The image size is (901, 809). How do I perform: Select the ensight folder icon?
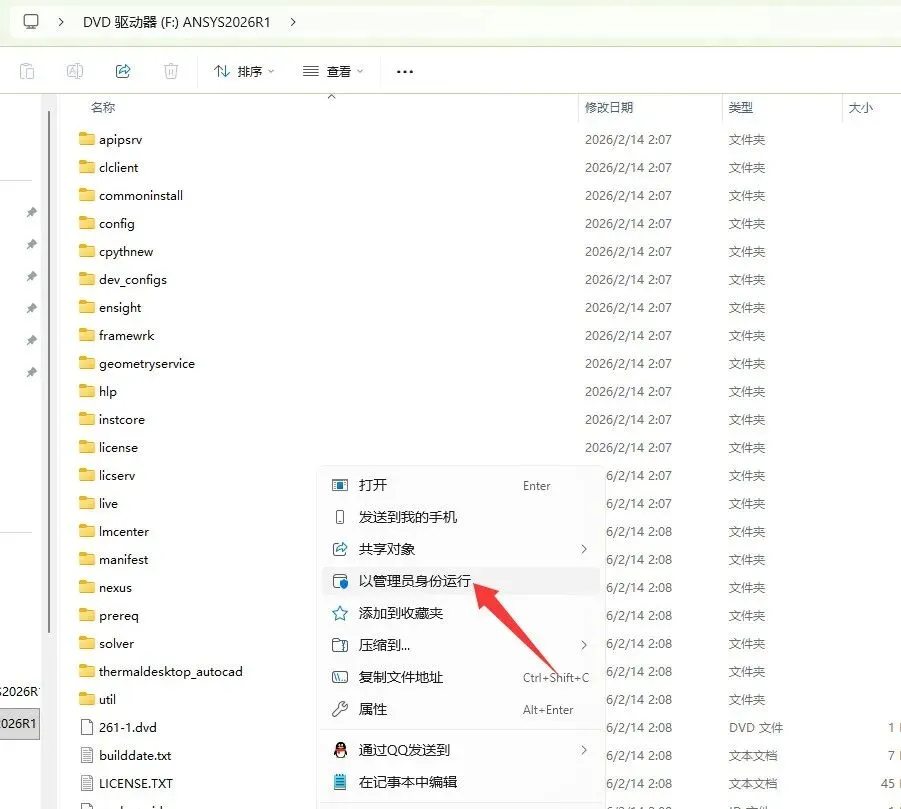coord(87,307)
